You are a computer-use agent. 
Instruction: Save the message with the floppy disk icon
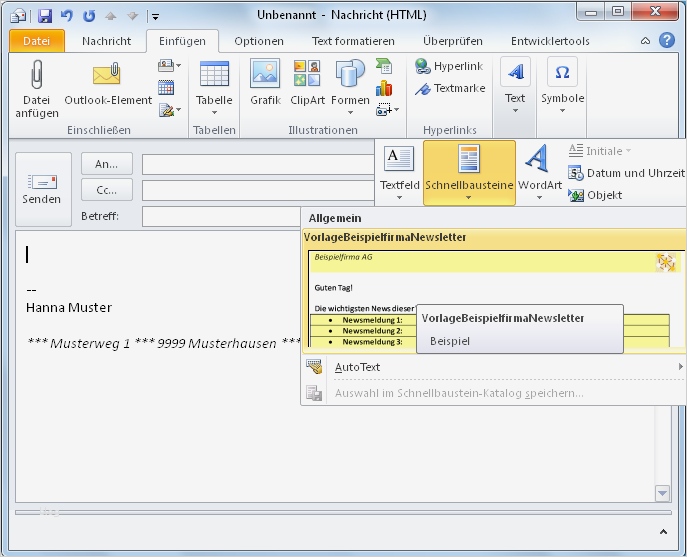(x=44, y=15)
